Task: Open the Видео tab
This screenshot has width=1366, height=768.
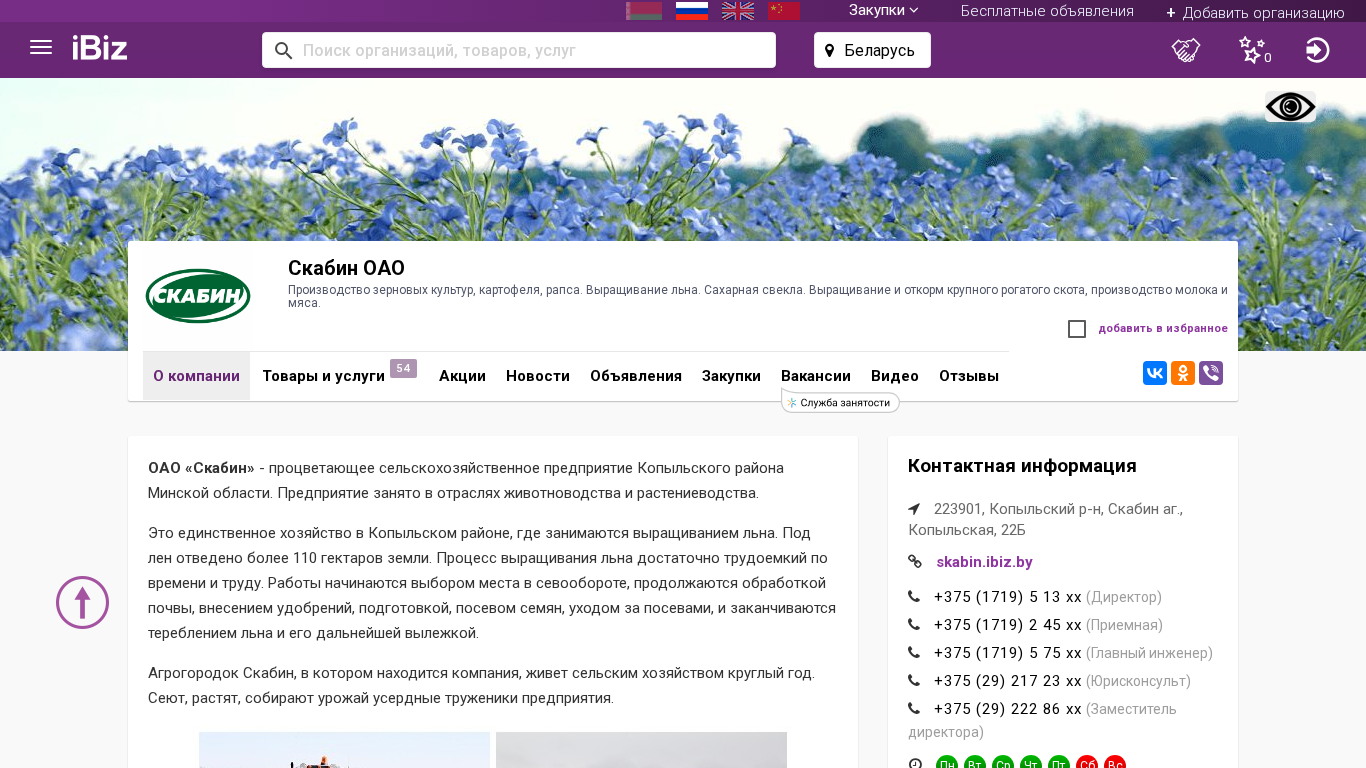Action: (x=895, y=376)
